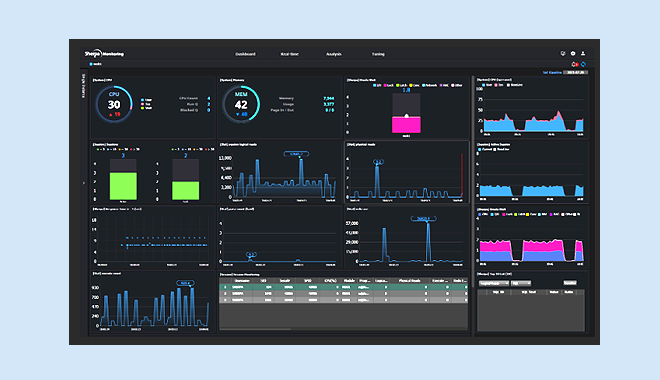Click the peak tooltip on physical reads chart
660x380 pixels.
point(378,162)
